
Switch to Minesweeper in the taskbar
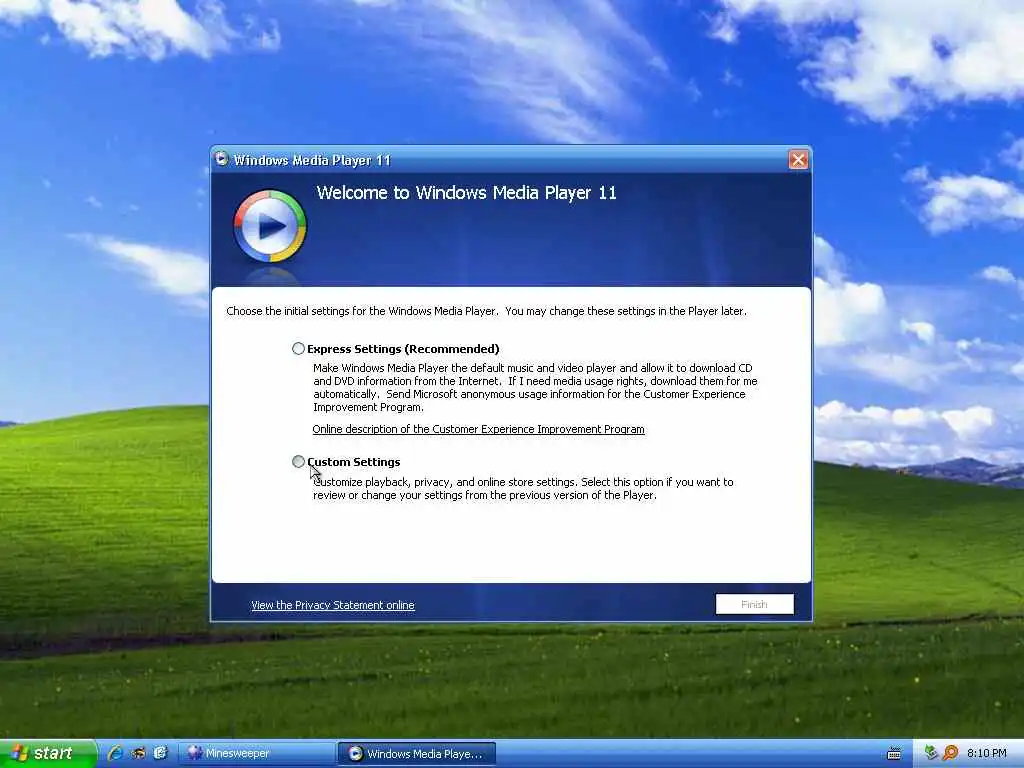click(256, 753)
